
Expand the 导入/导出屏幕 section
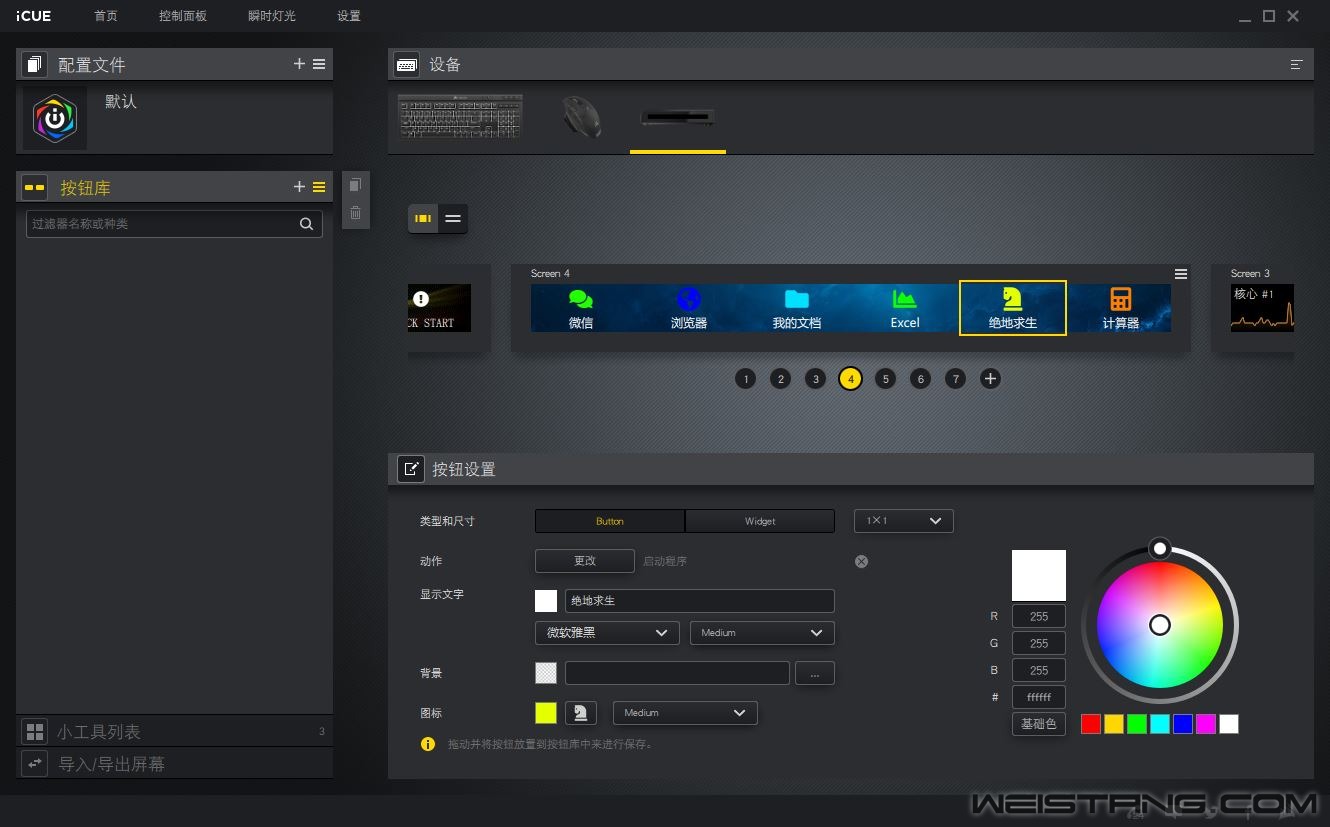(174, 764)
